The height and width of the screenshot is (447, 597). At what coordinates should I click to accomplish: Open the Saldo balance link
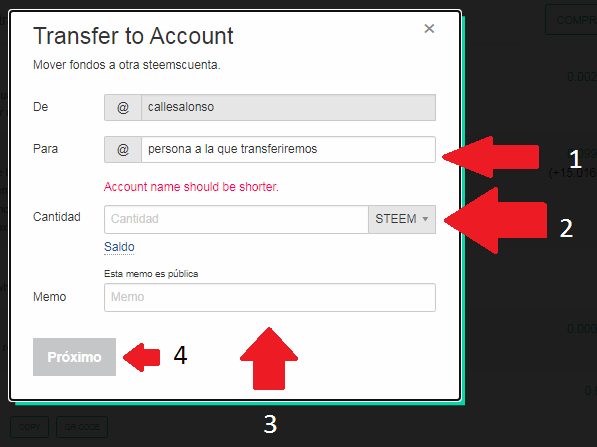(119, 247)
